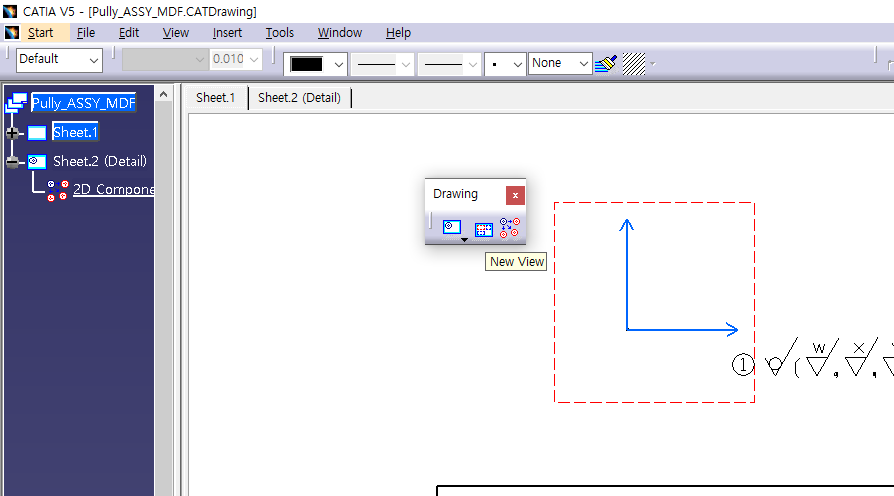Click the circled number 1 balloon

[743, 365]
